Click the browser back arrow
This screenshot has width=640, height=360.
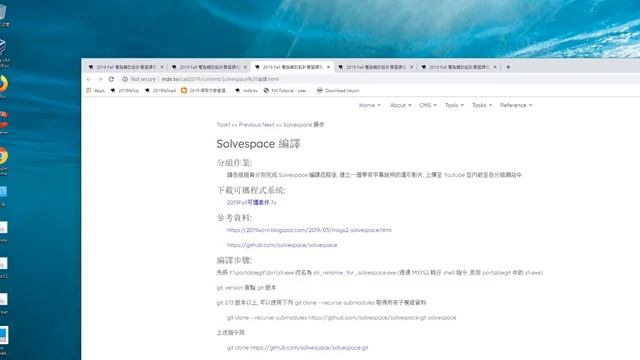pyautogui.click(x=89, y=79)
